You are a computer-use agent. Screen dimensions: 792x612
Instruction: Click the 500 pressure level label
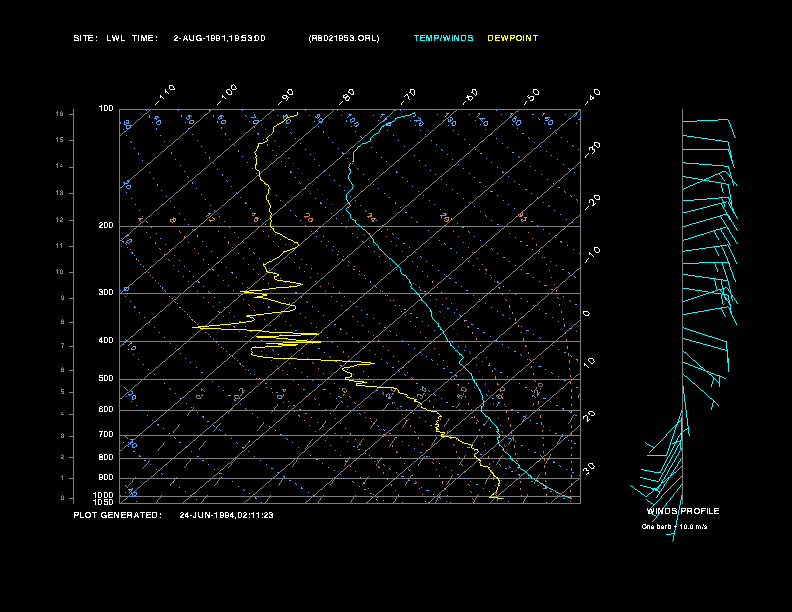point(106,378)
